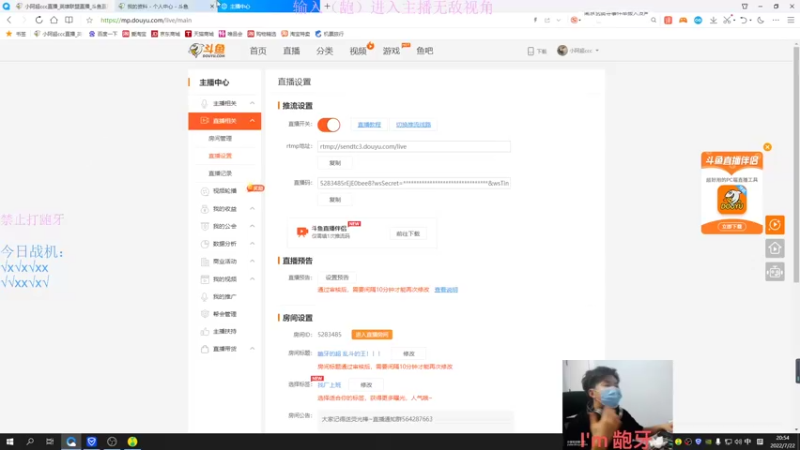Click the browser refresh icon
800x450 pixels.
(39, 20)
